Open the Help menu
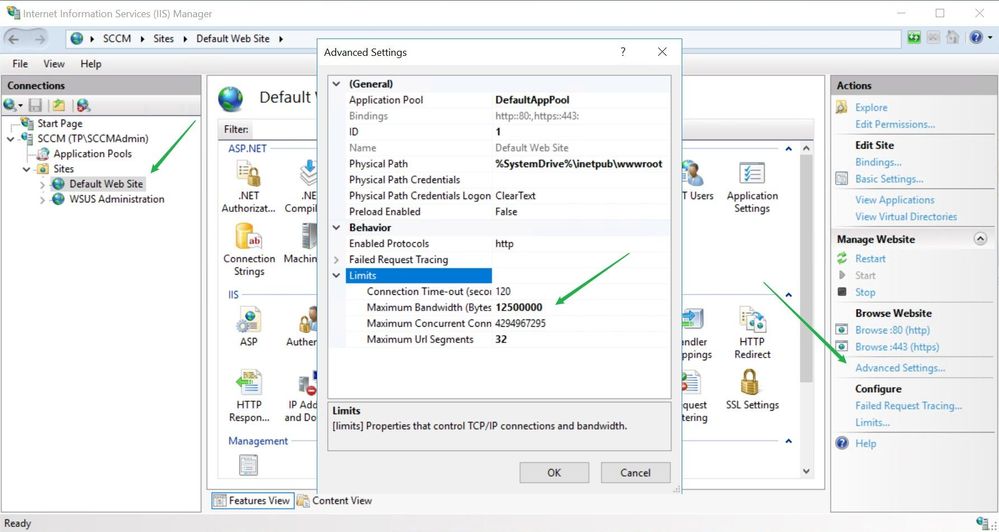999x532 pixels. pos(90,64)
